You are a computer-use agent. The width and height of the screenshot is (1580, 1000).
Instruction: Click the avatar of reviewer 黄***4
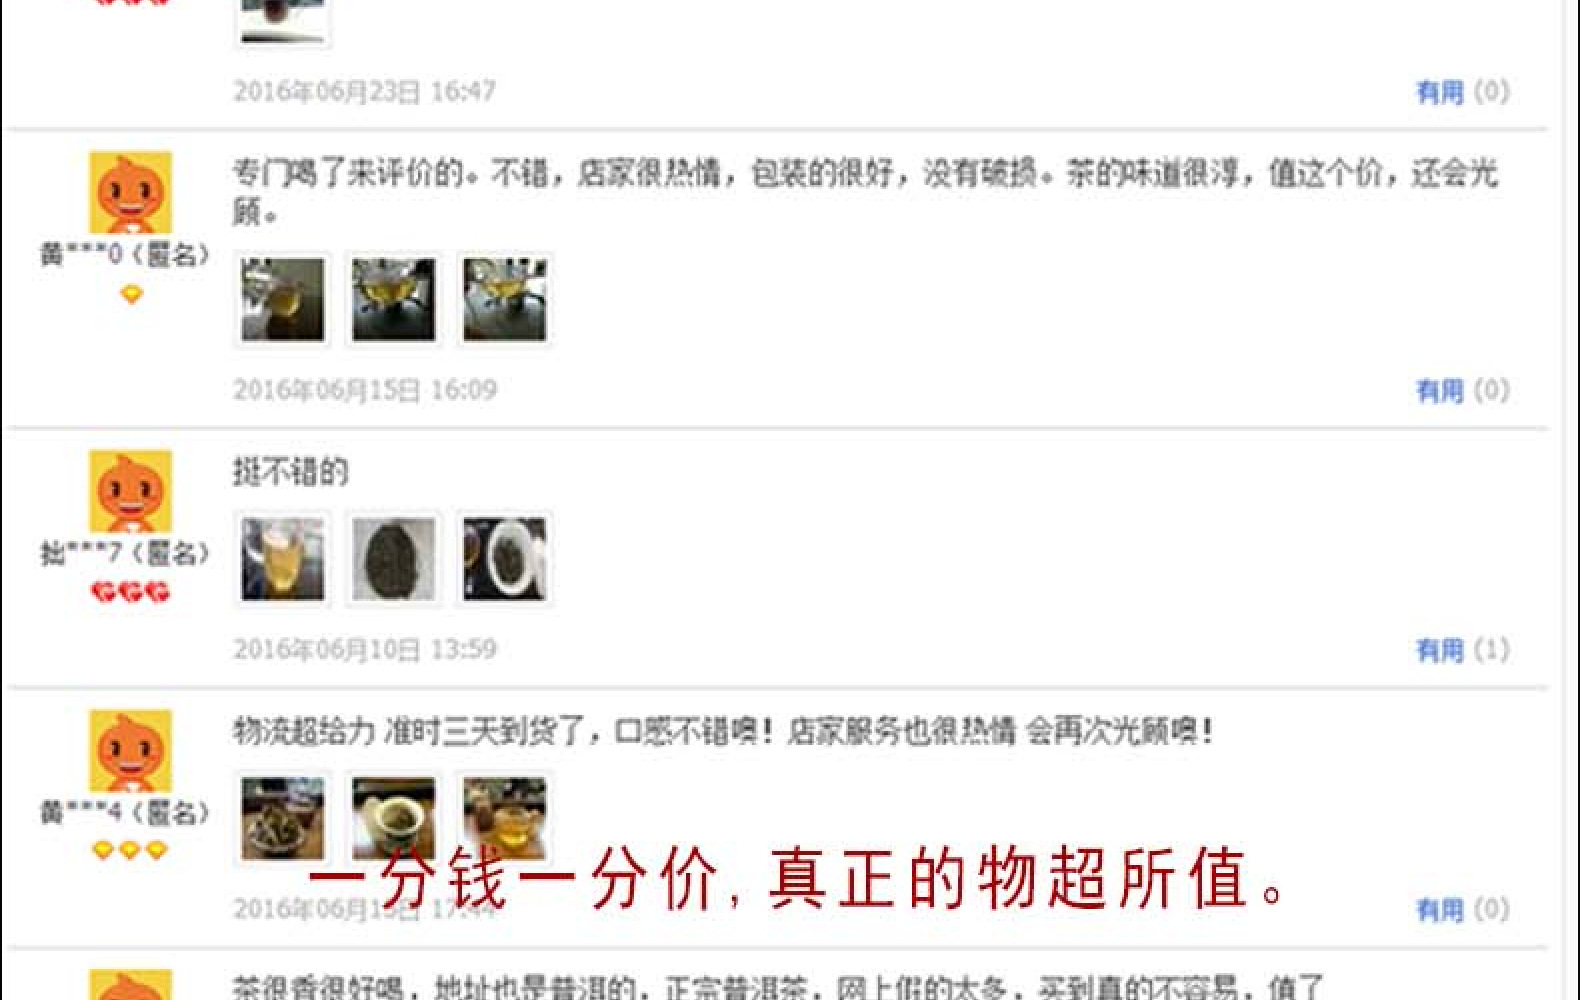[130, 751]
